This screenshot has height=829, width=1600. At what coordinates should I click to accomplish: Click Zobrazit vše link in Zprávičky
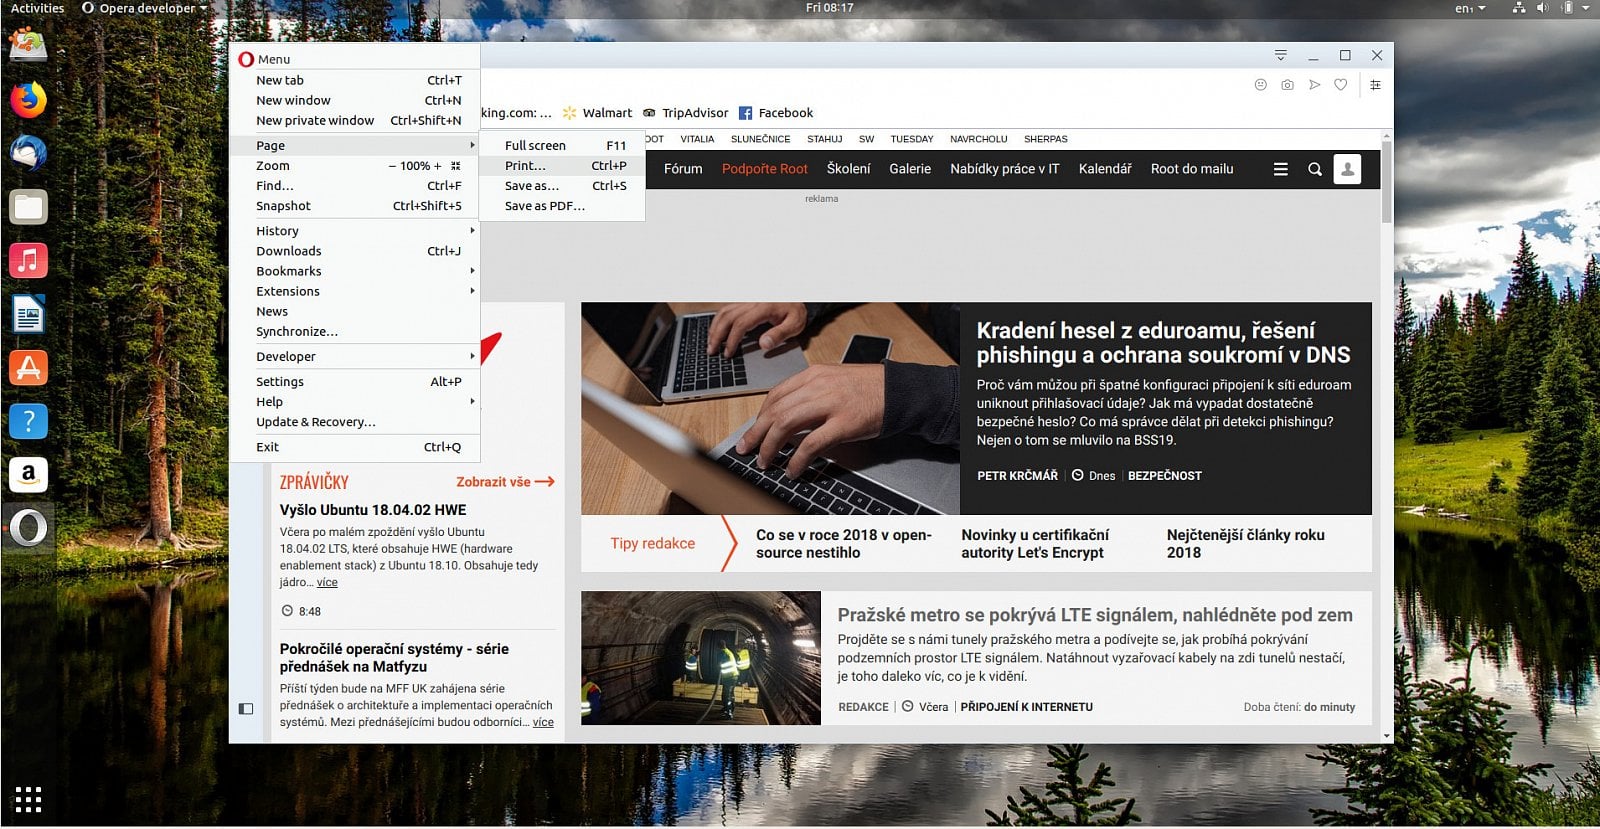(x=505, y=482)
